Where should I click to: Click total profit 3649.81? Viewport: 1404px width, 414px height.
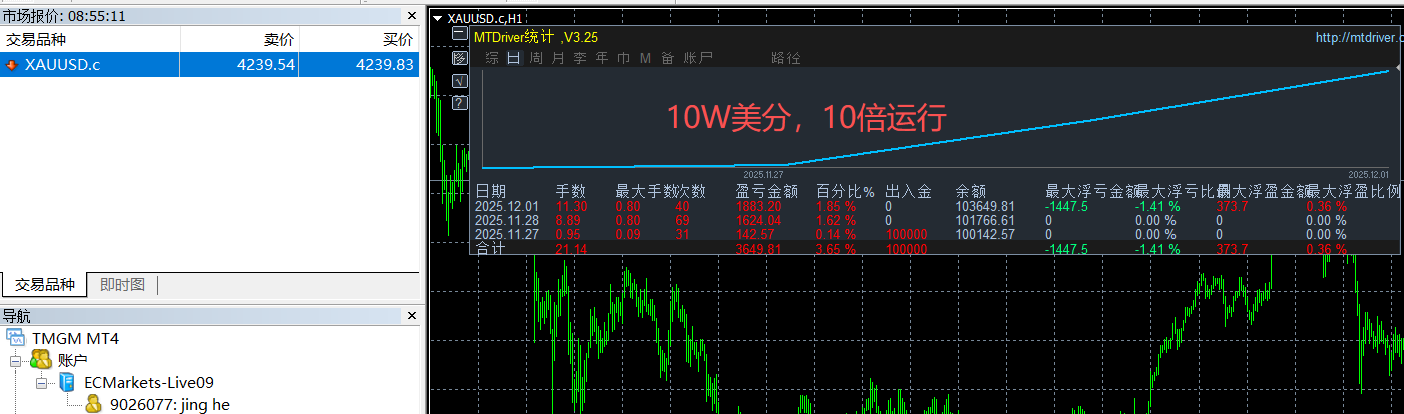(758, 248)
